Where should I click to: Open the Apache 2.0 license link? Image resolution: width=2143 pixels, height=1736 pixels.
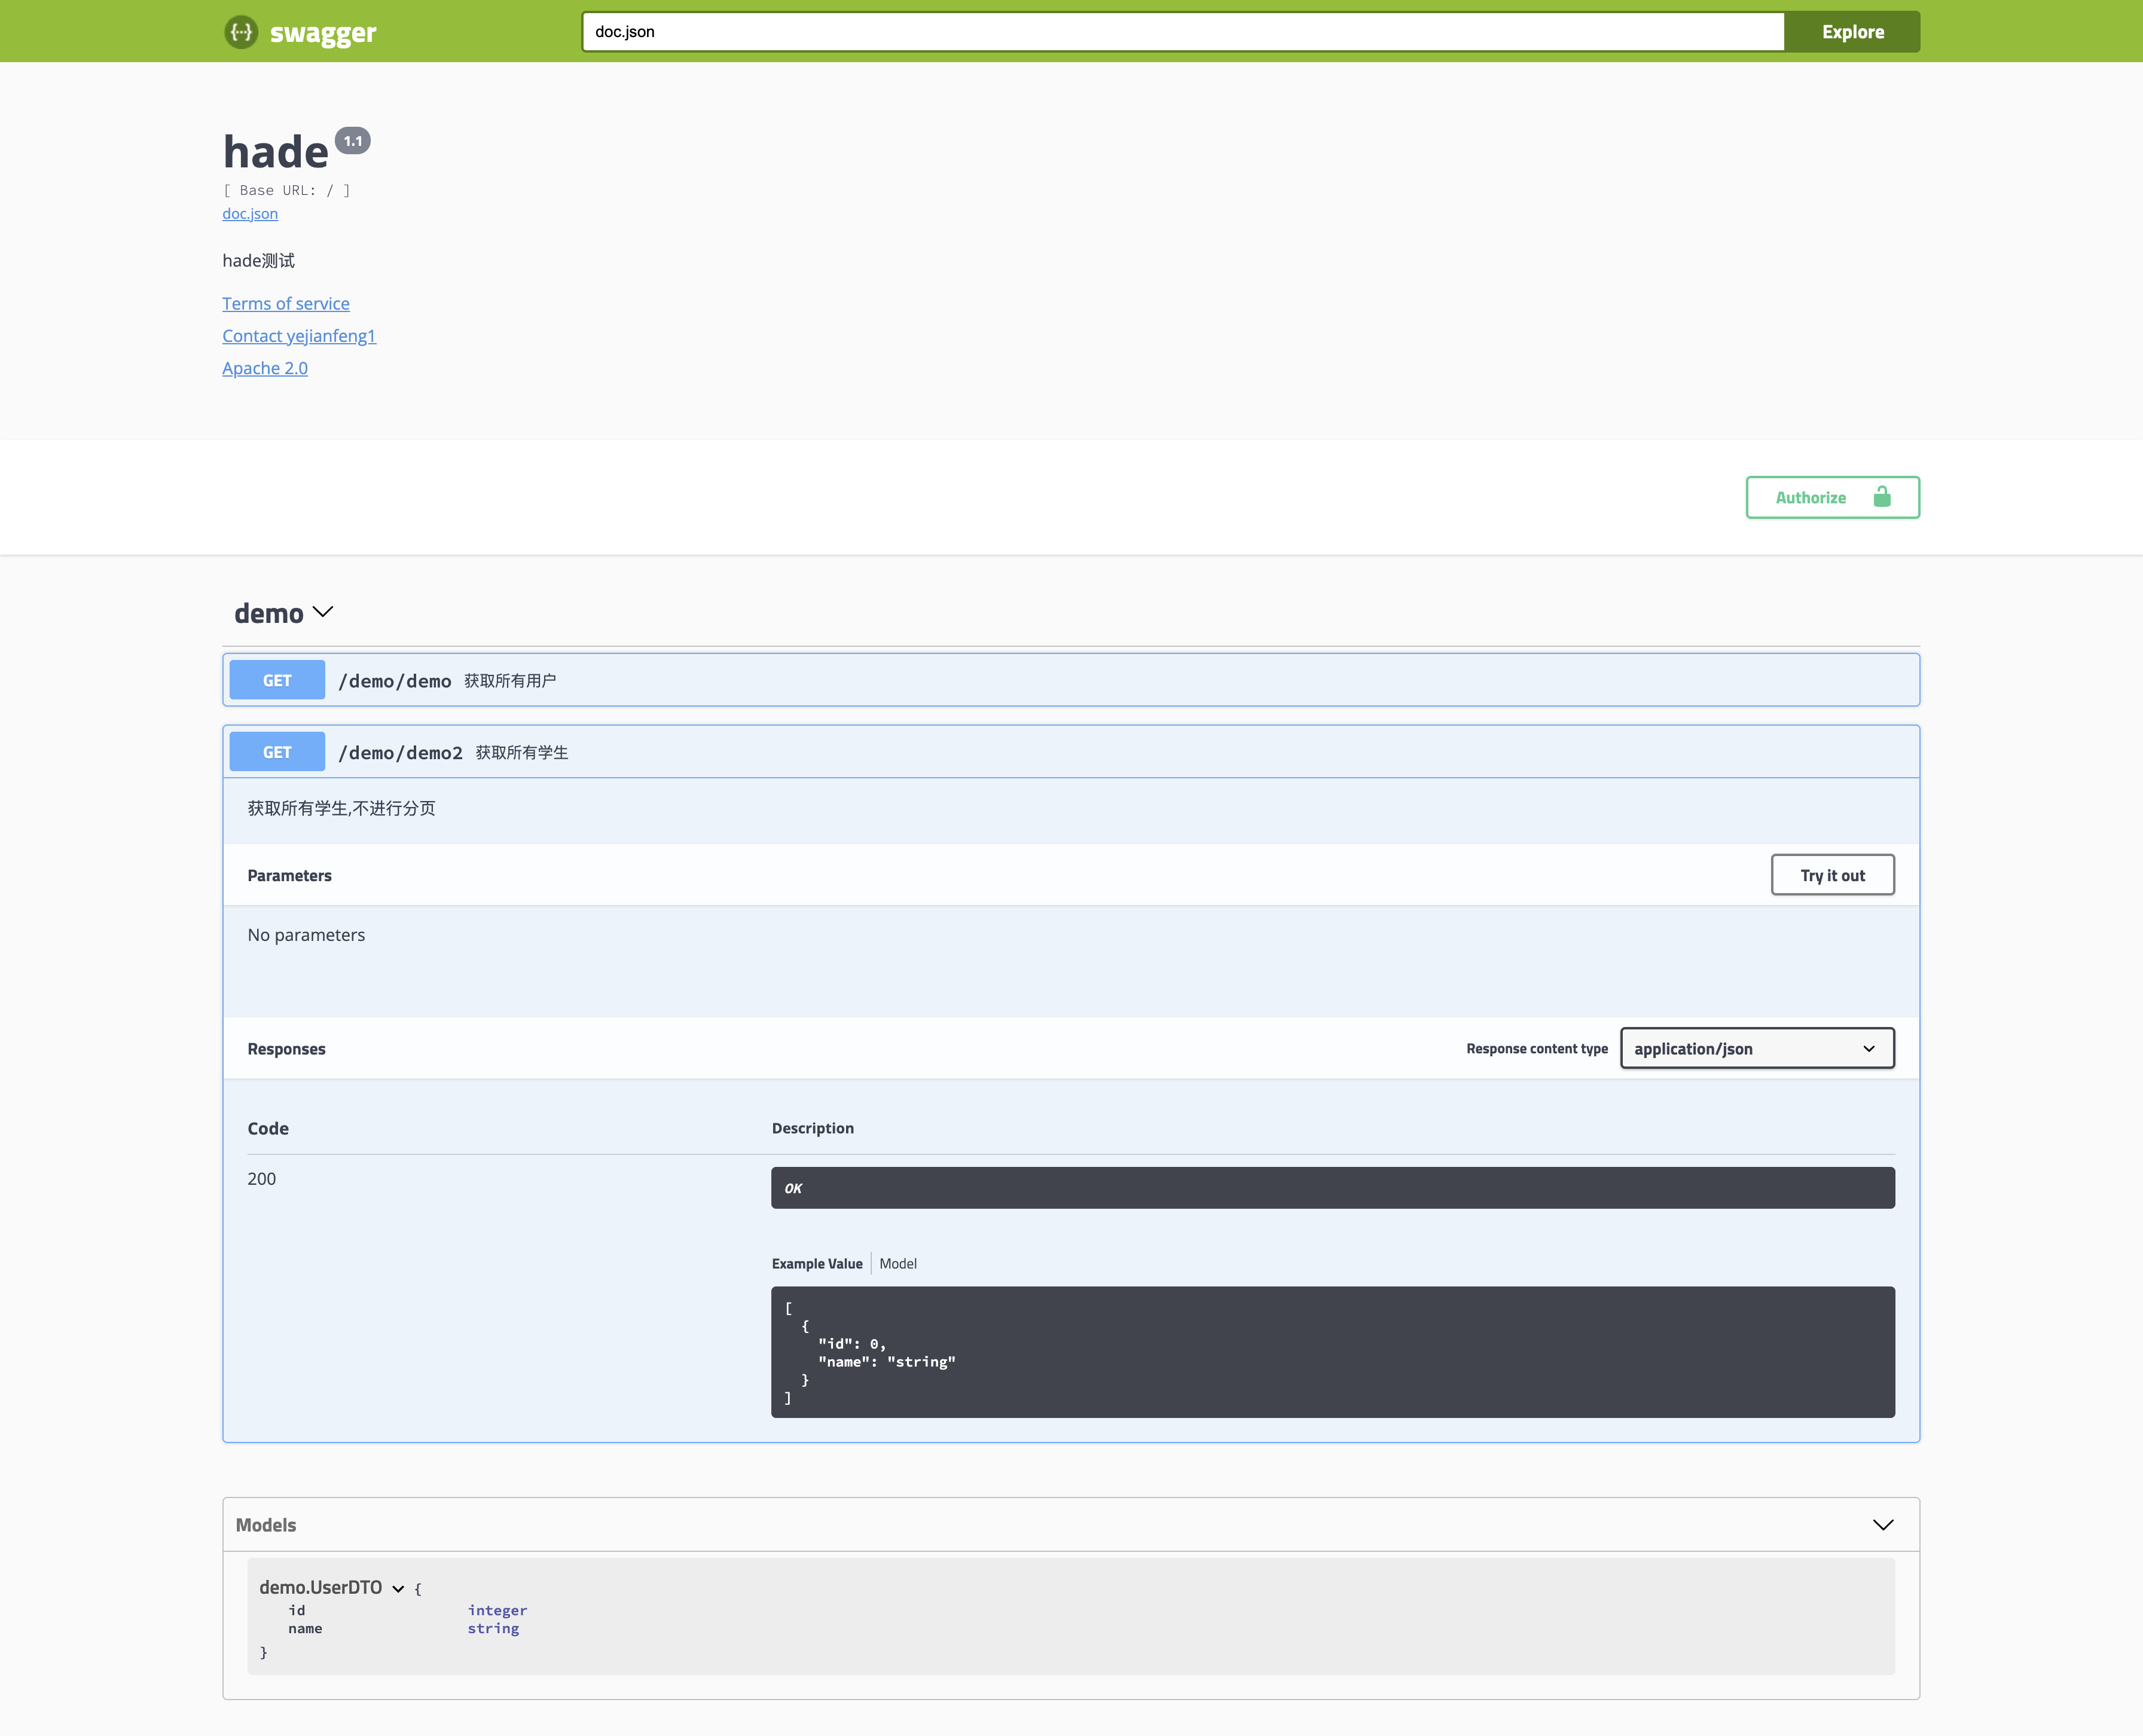coord(265,368)
